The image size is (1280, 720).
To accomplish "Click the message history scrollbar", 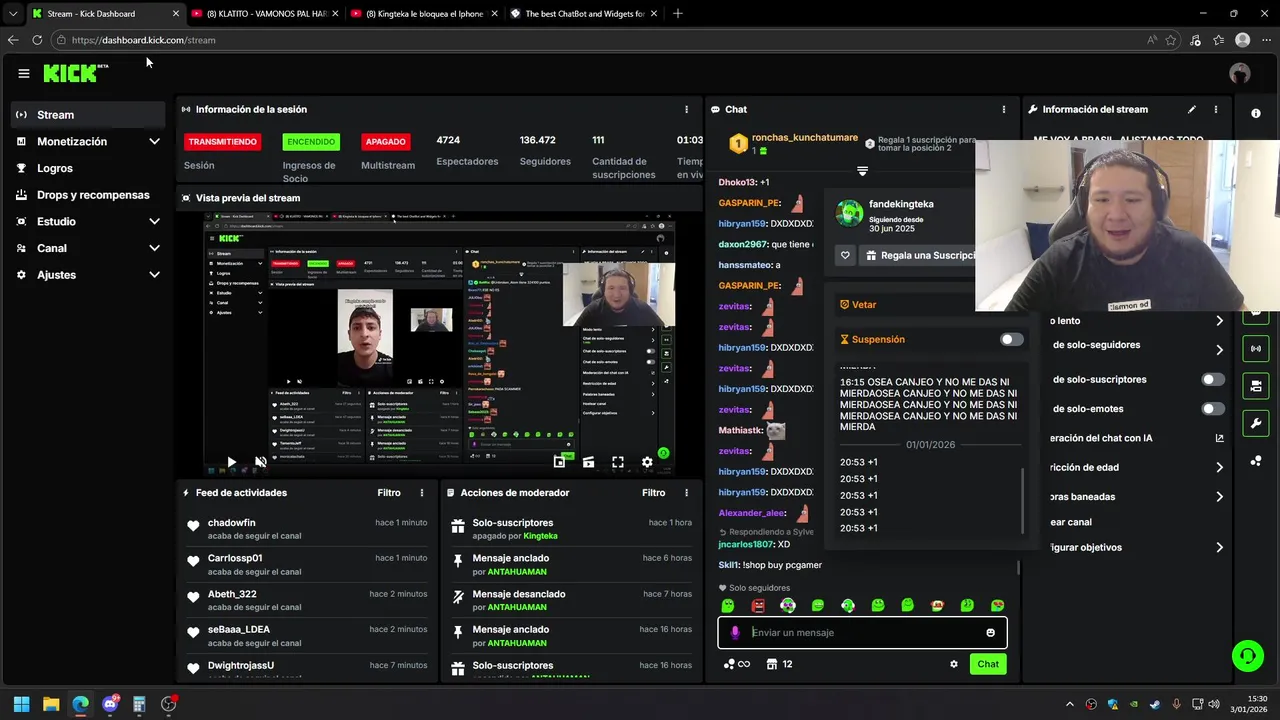I will pyautogui.click(x=1023, y=500).
